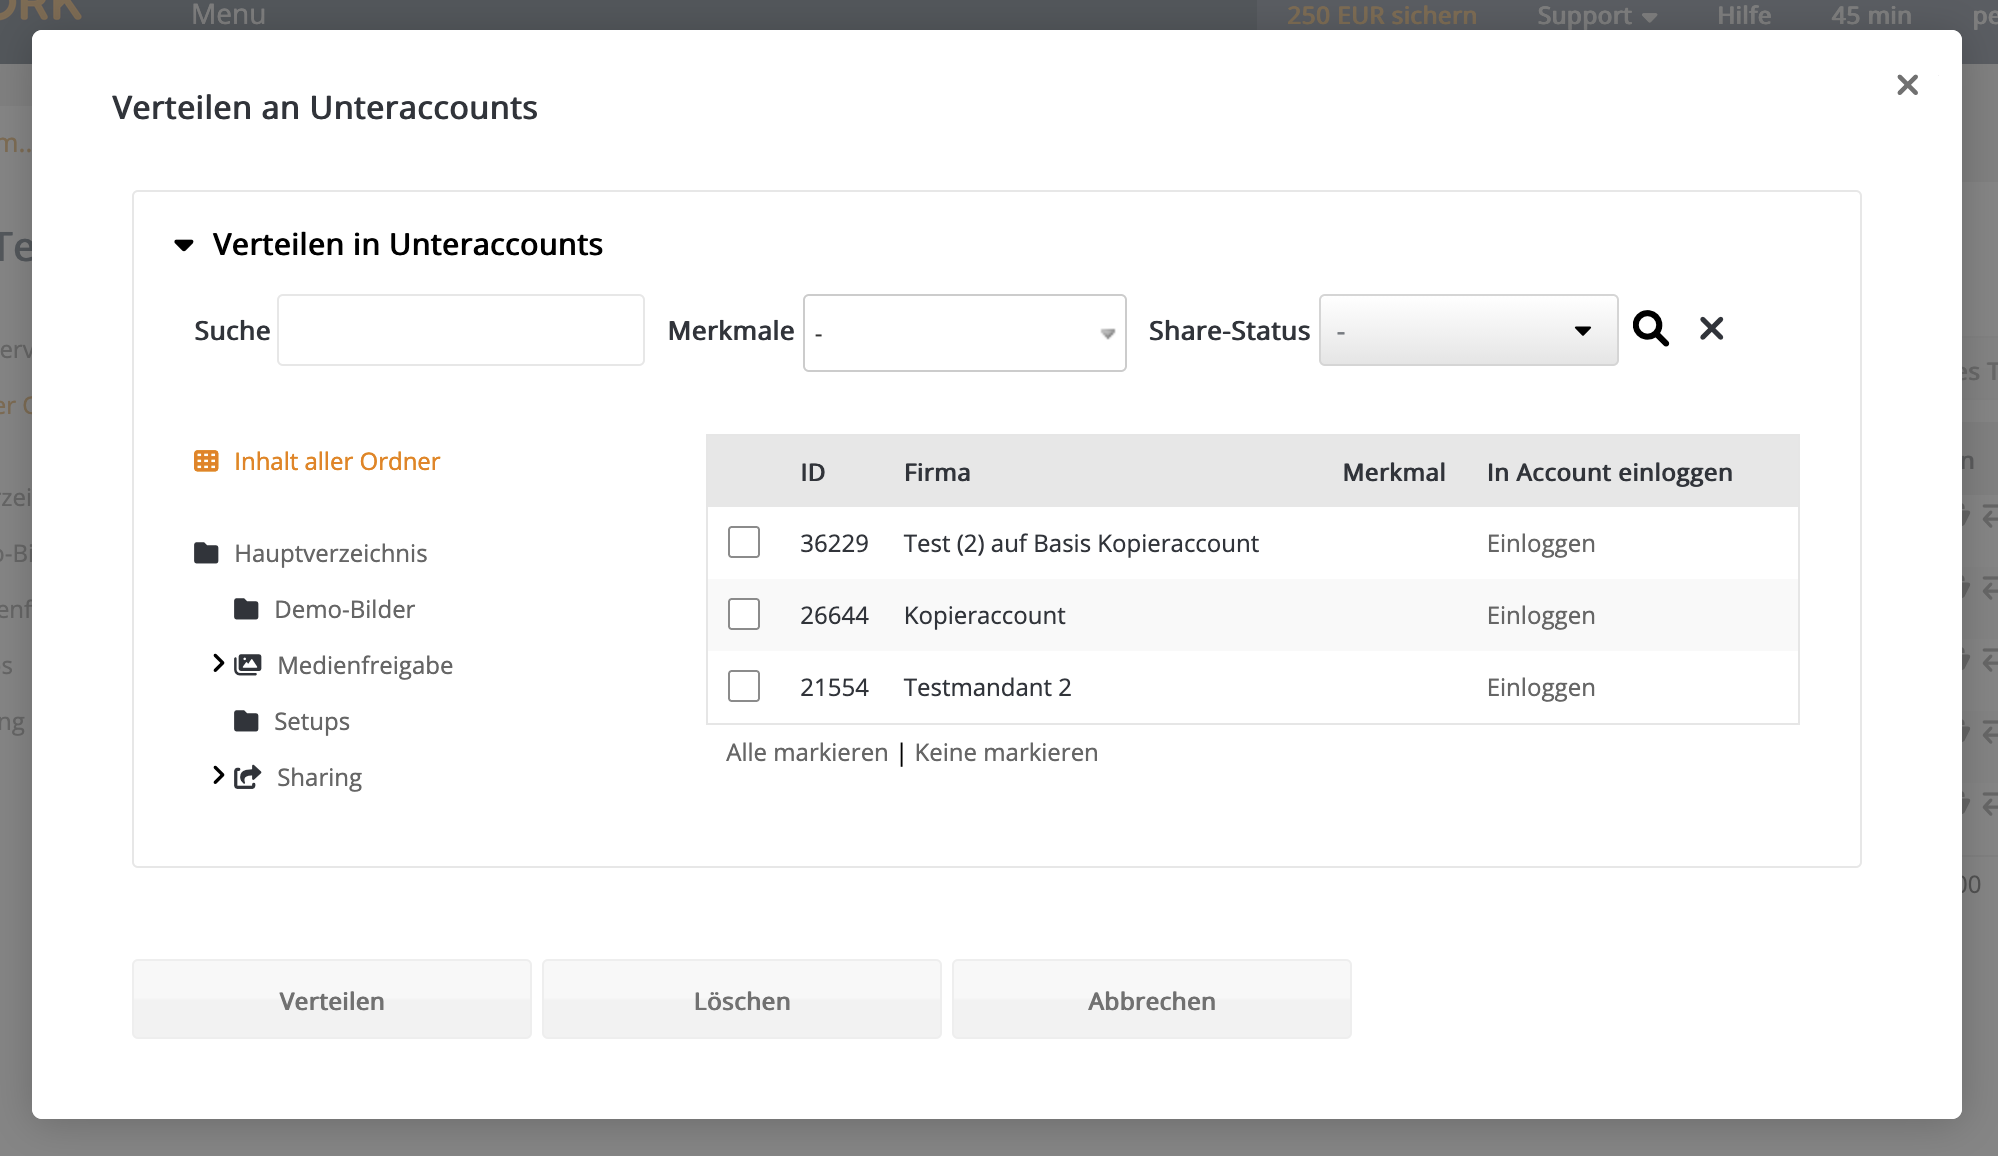1998x1156 pixels.
Task: Collapse Verteilen in Unteraccounts section
Action: [184, 245]
